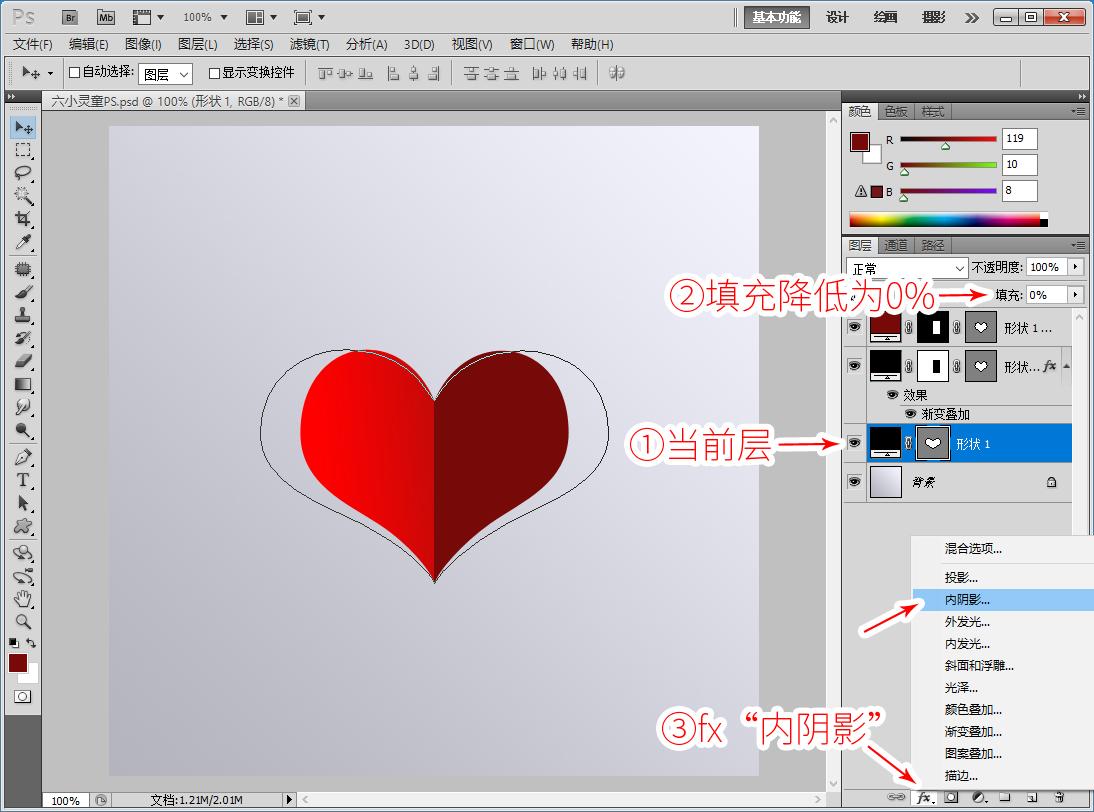Click the delete layer trash icon
Image resolution: width=1094 pixels, height=812 pixels.
[x=1059, y=797]
